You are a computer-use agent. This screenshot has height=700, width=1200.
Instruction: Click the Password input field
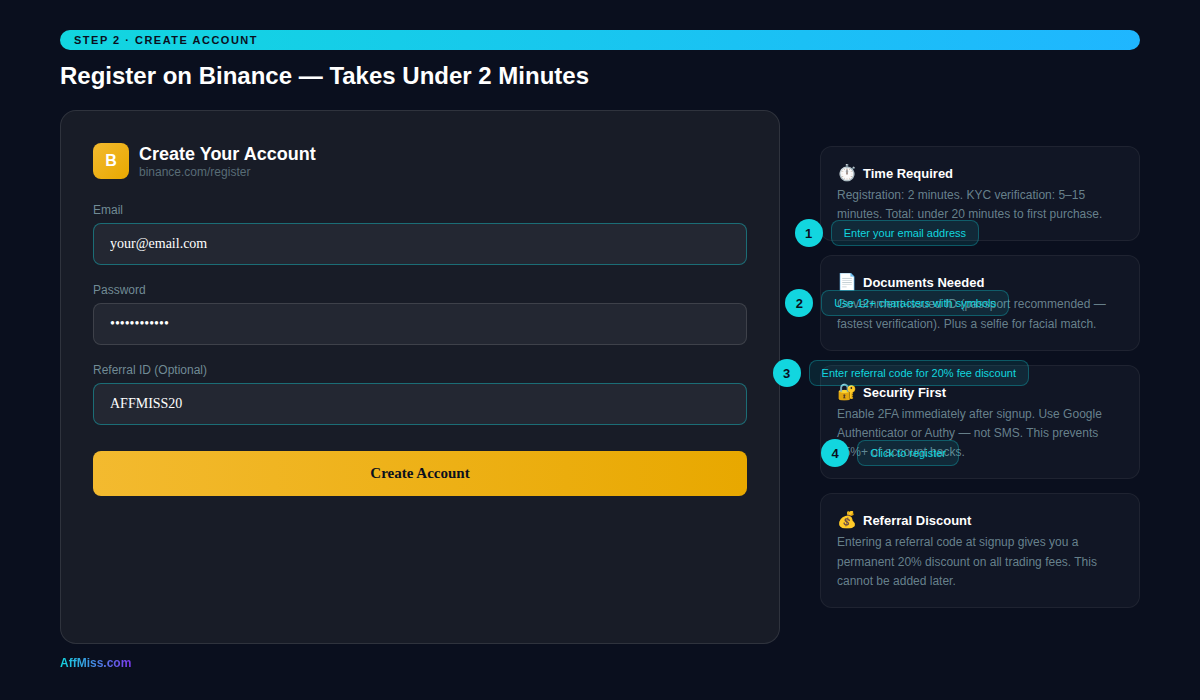[x=420, y=323]
